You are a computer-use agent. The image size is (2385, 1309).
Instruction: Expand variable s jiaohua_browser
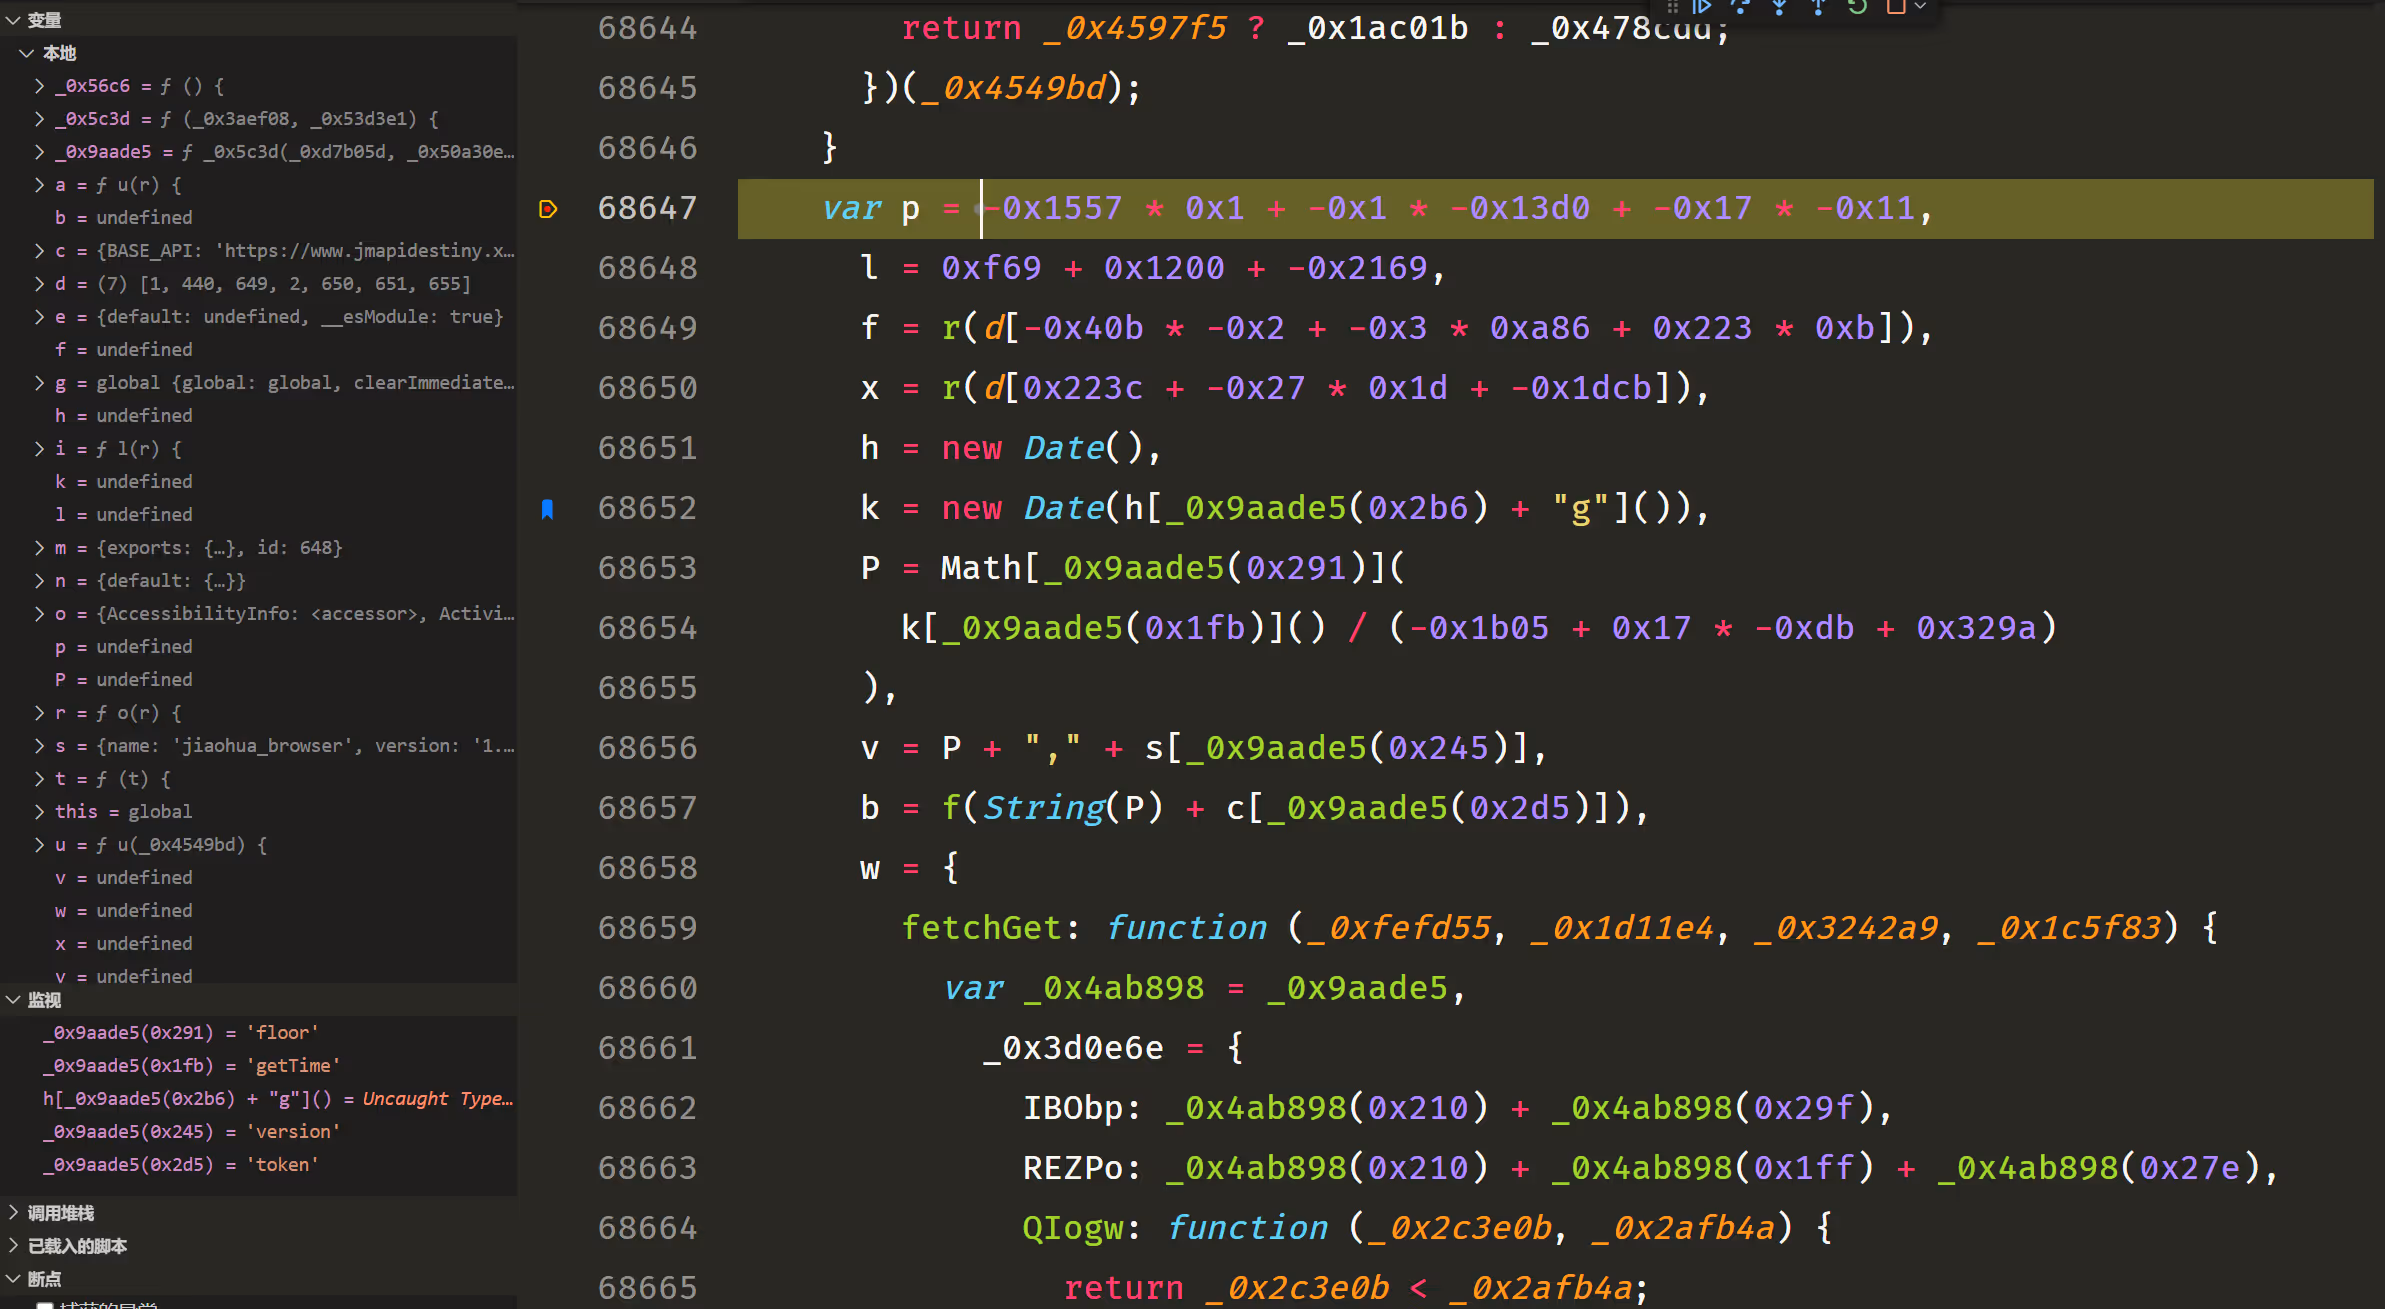[x=39, y=746]
